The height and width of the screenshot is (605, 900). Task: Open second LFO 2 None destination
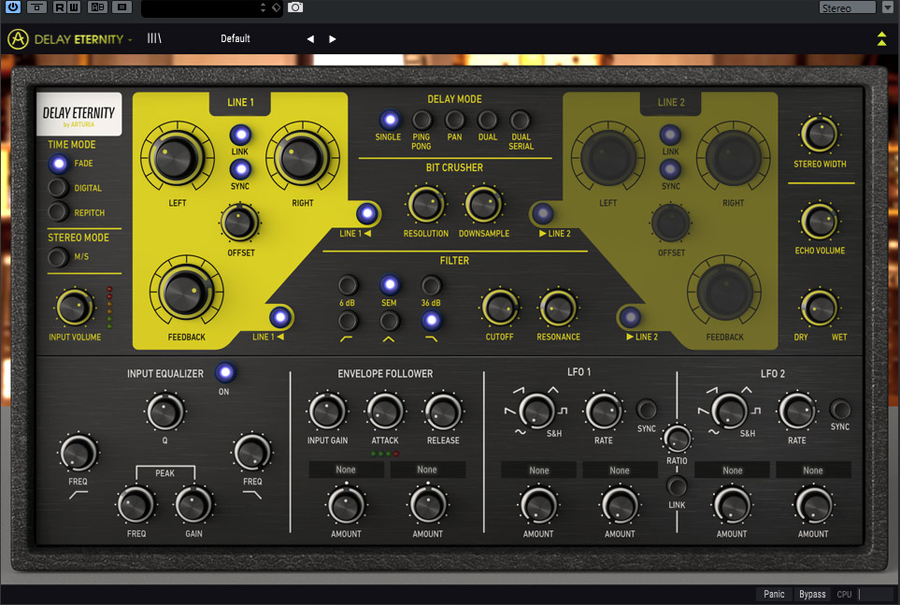[x=813, y=470]
